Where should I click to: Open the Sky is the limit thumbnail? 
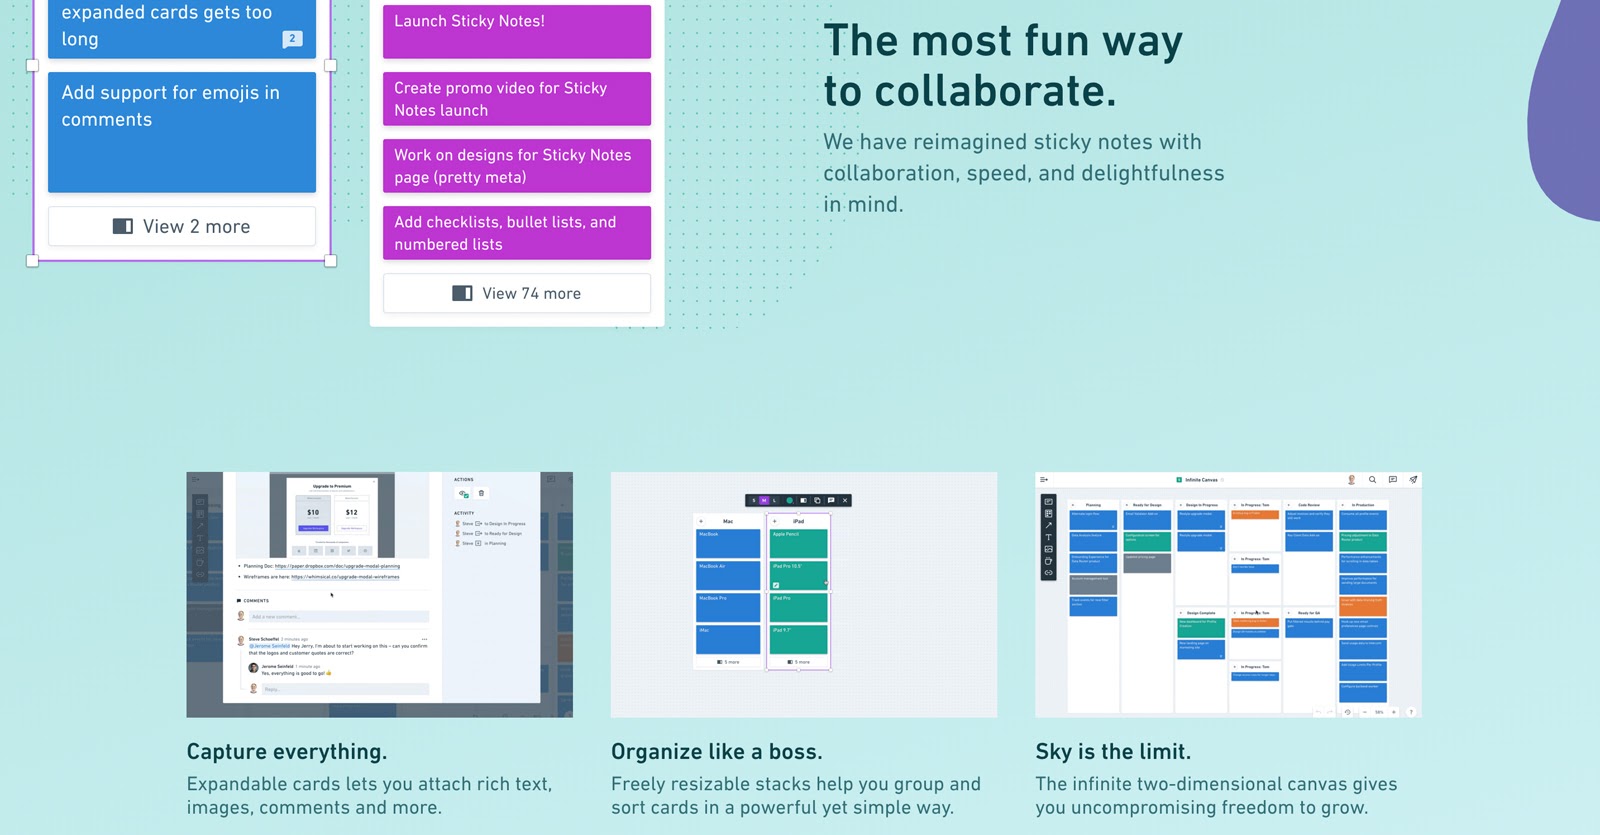(1229, 594)
